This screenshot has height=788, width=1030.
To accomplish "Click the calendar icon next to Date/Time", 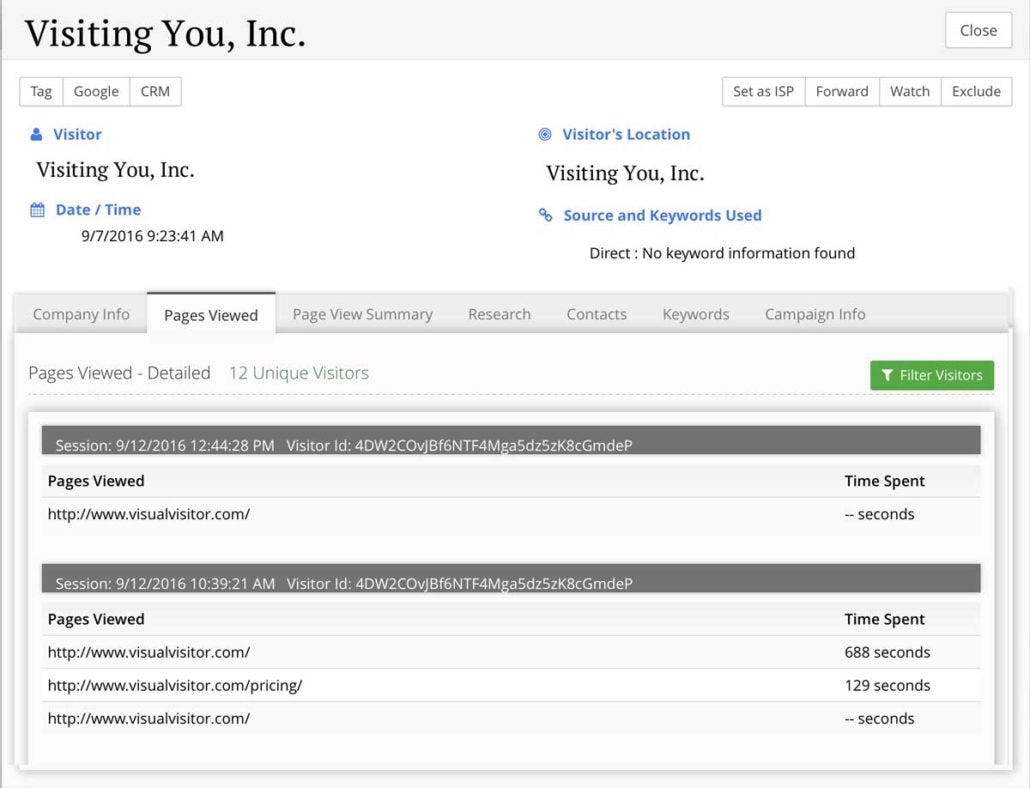I will 37,210.
